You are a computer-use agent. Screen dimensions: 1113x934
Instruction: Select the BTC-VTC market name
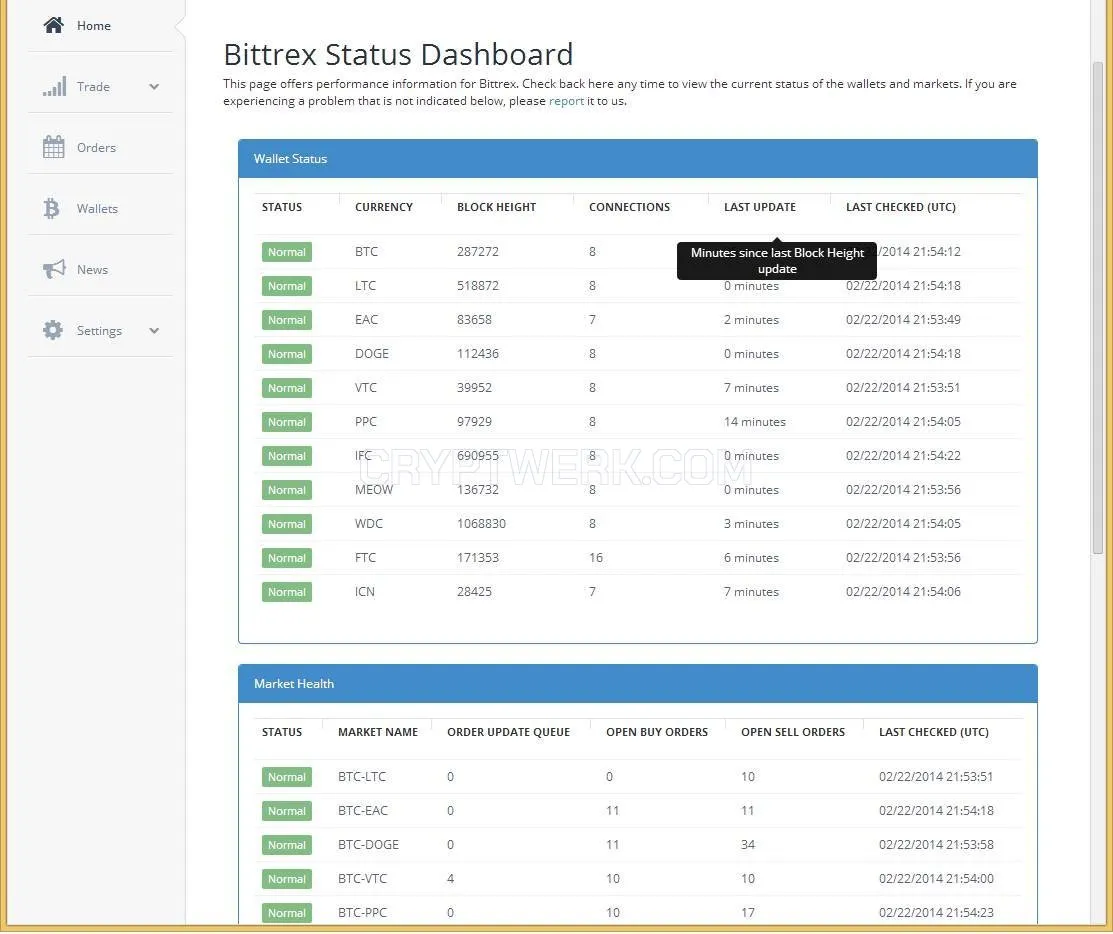click(362, 879)
